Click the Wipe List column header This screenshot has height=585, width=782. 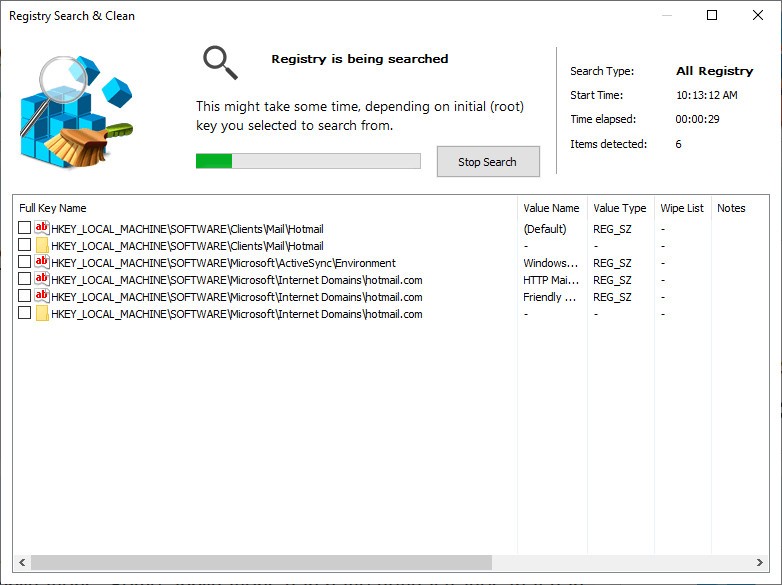coord(681,208)
